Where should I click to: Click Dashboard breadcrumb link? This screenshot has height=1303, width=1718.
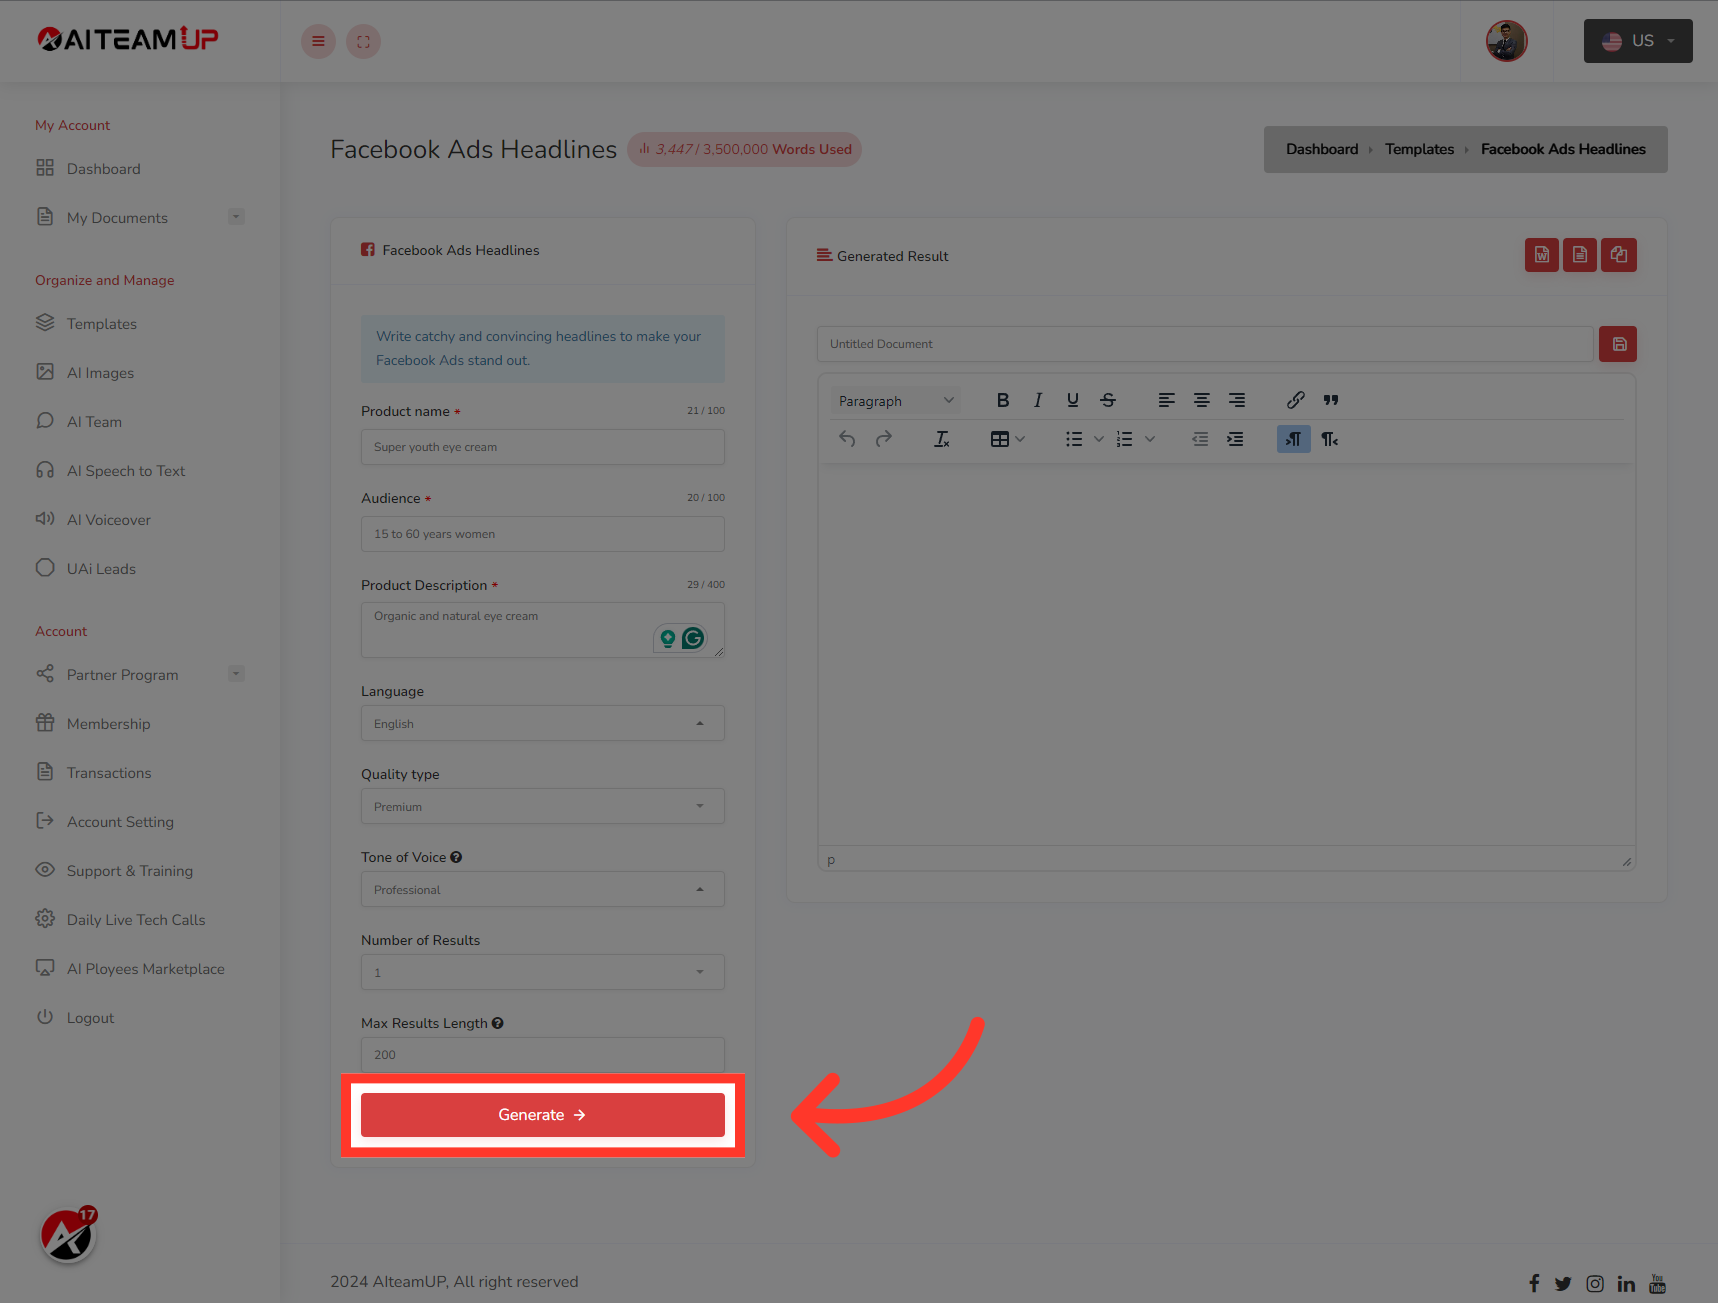1321,149
